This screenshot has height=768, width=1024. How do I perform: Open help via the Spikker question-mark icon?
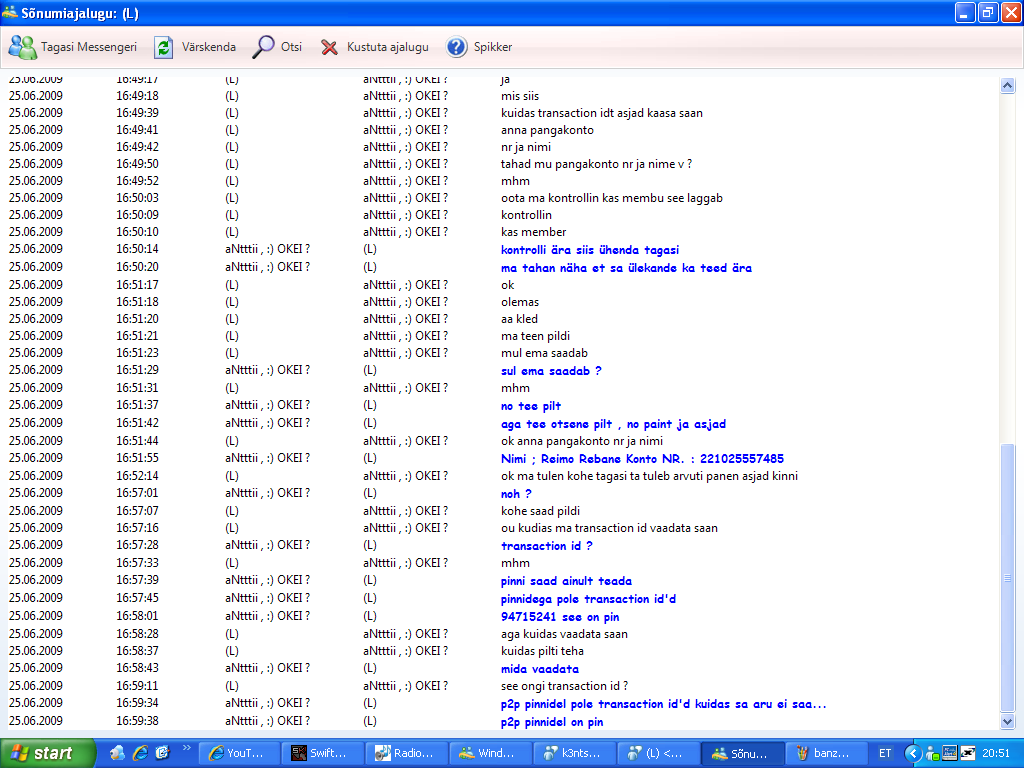coord(458,46)
